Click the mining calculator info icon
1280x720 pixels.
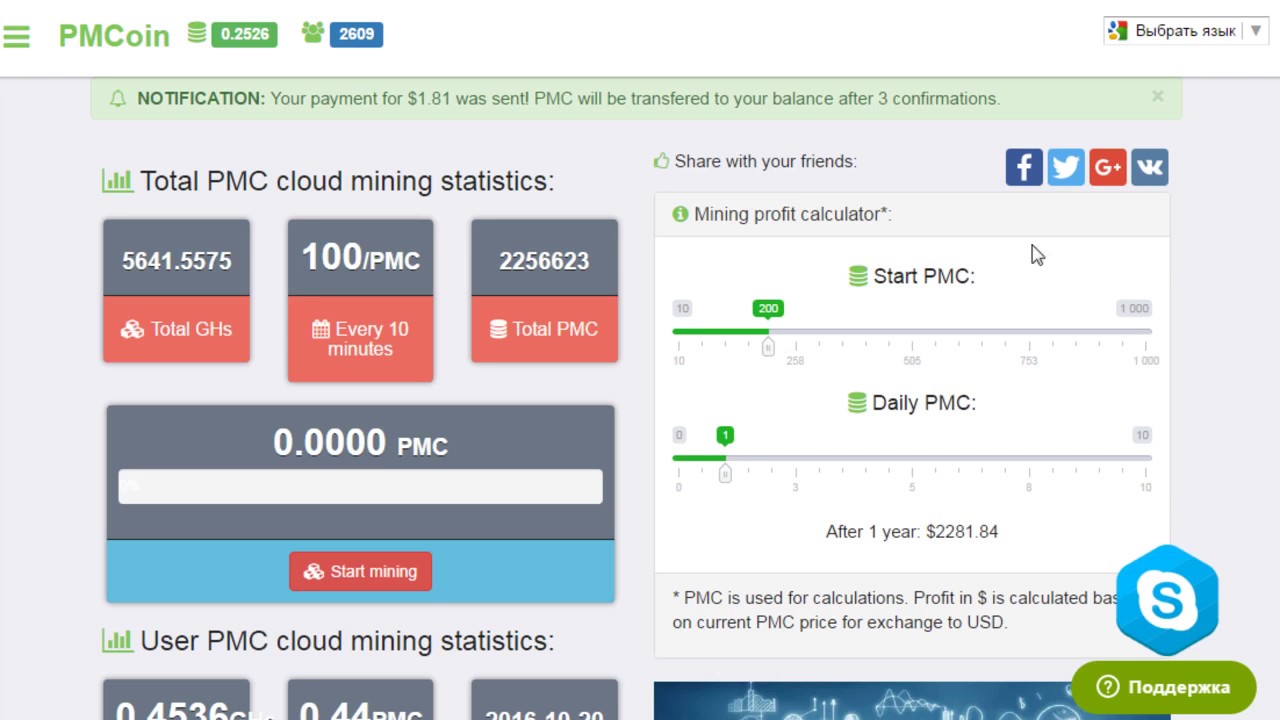pyautogui.click(x=680, y=214)
